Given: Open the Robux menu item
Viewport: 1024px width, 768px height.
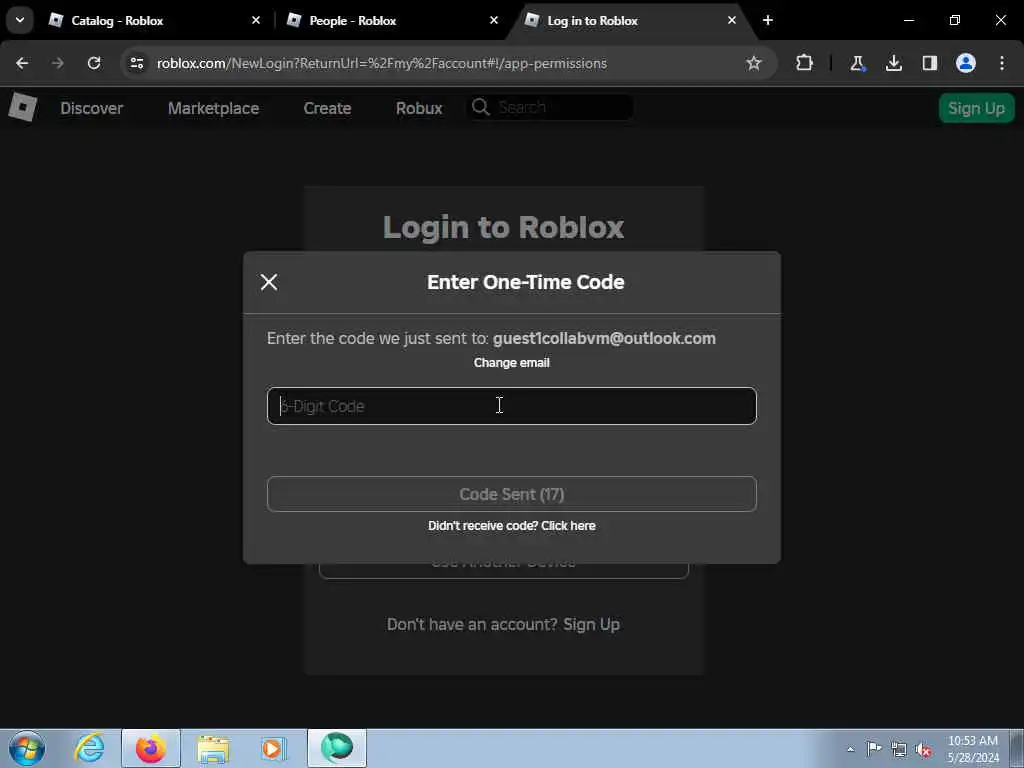Looking at the screenshot, I should pyautogui.click(x=419, y=108).
